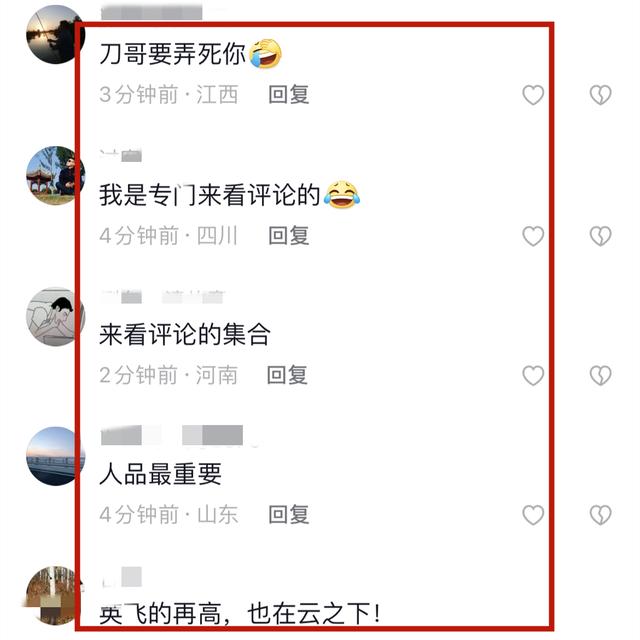Open the fishing silhouette avatar profile
Screen dimensions: 640x640
pyautogui.click(x=56, y=34)
